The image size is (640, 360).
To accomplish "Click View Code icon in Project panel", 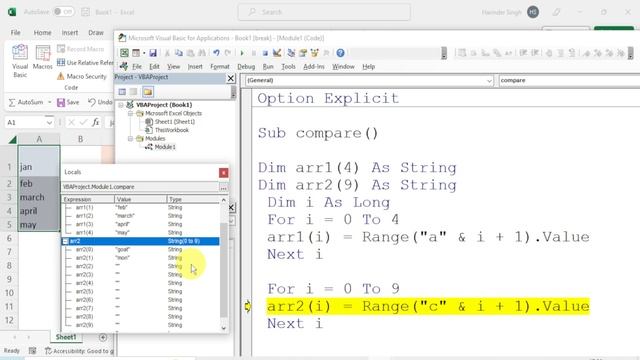I will point(122,92).
